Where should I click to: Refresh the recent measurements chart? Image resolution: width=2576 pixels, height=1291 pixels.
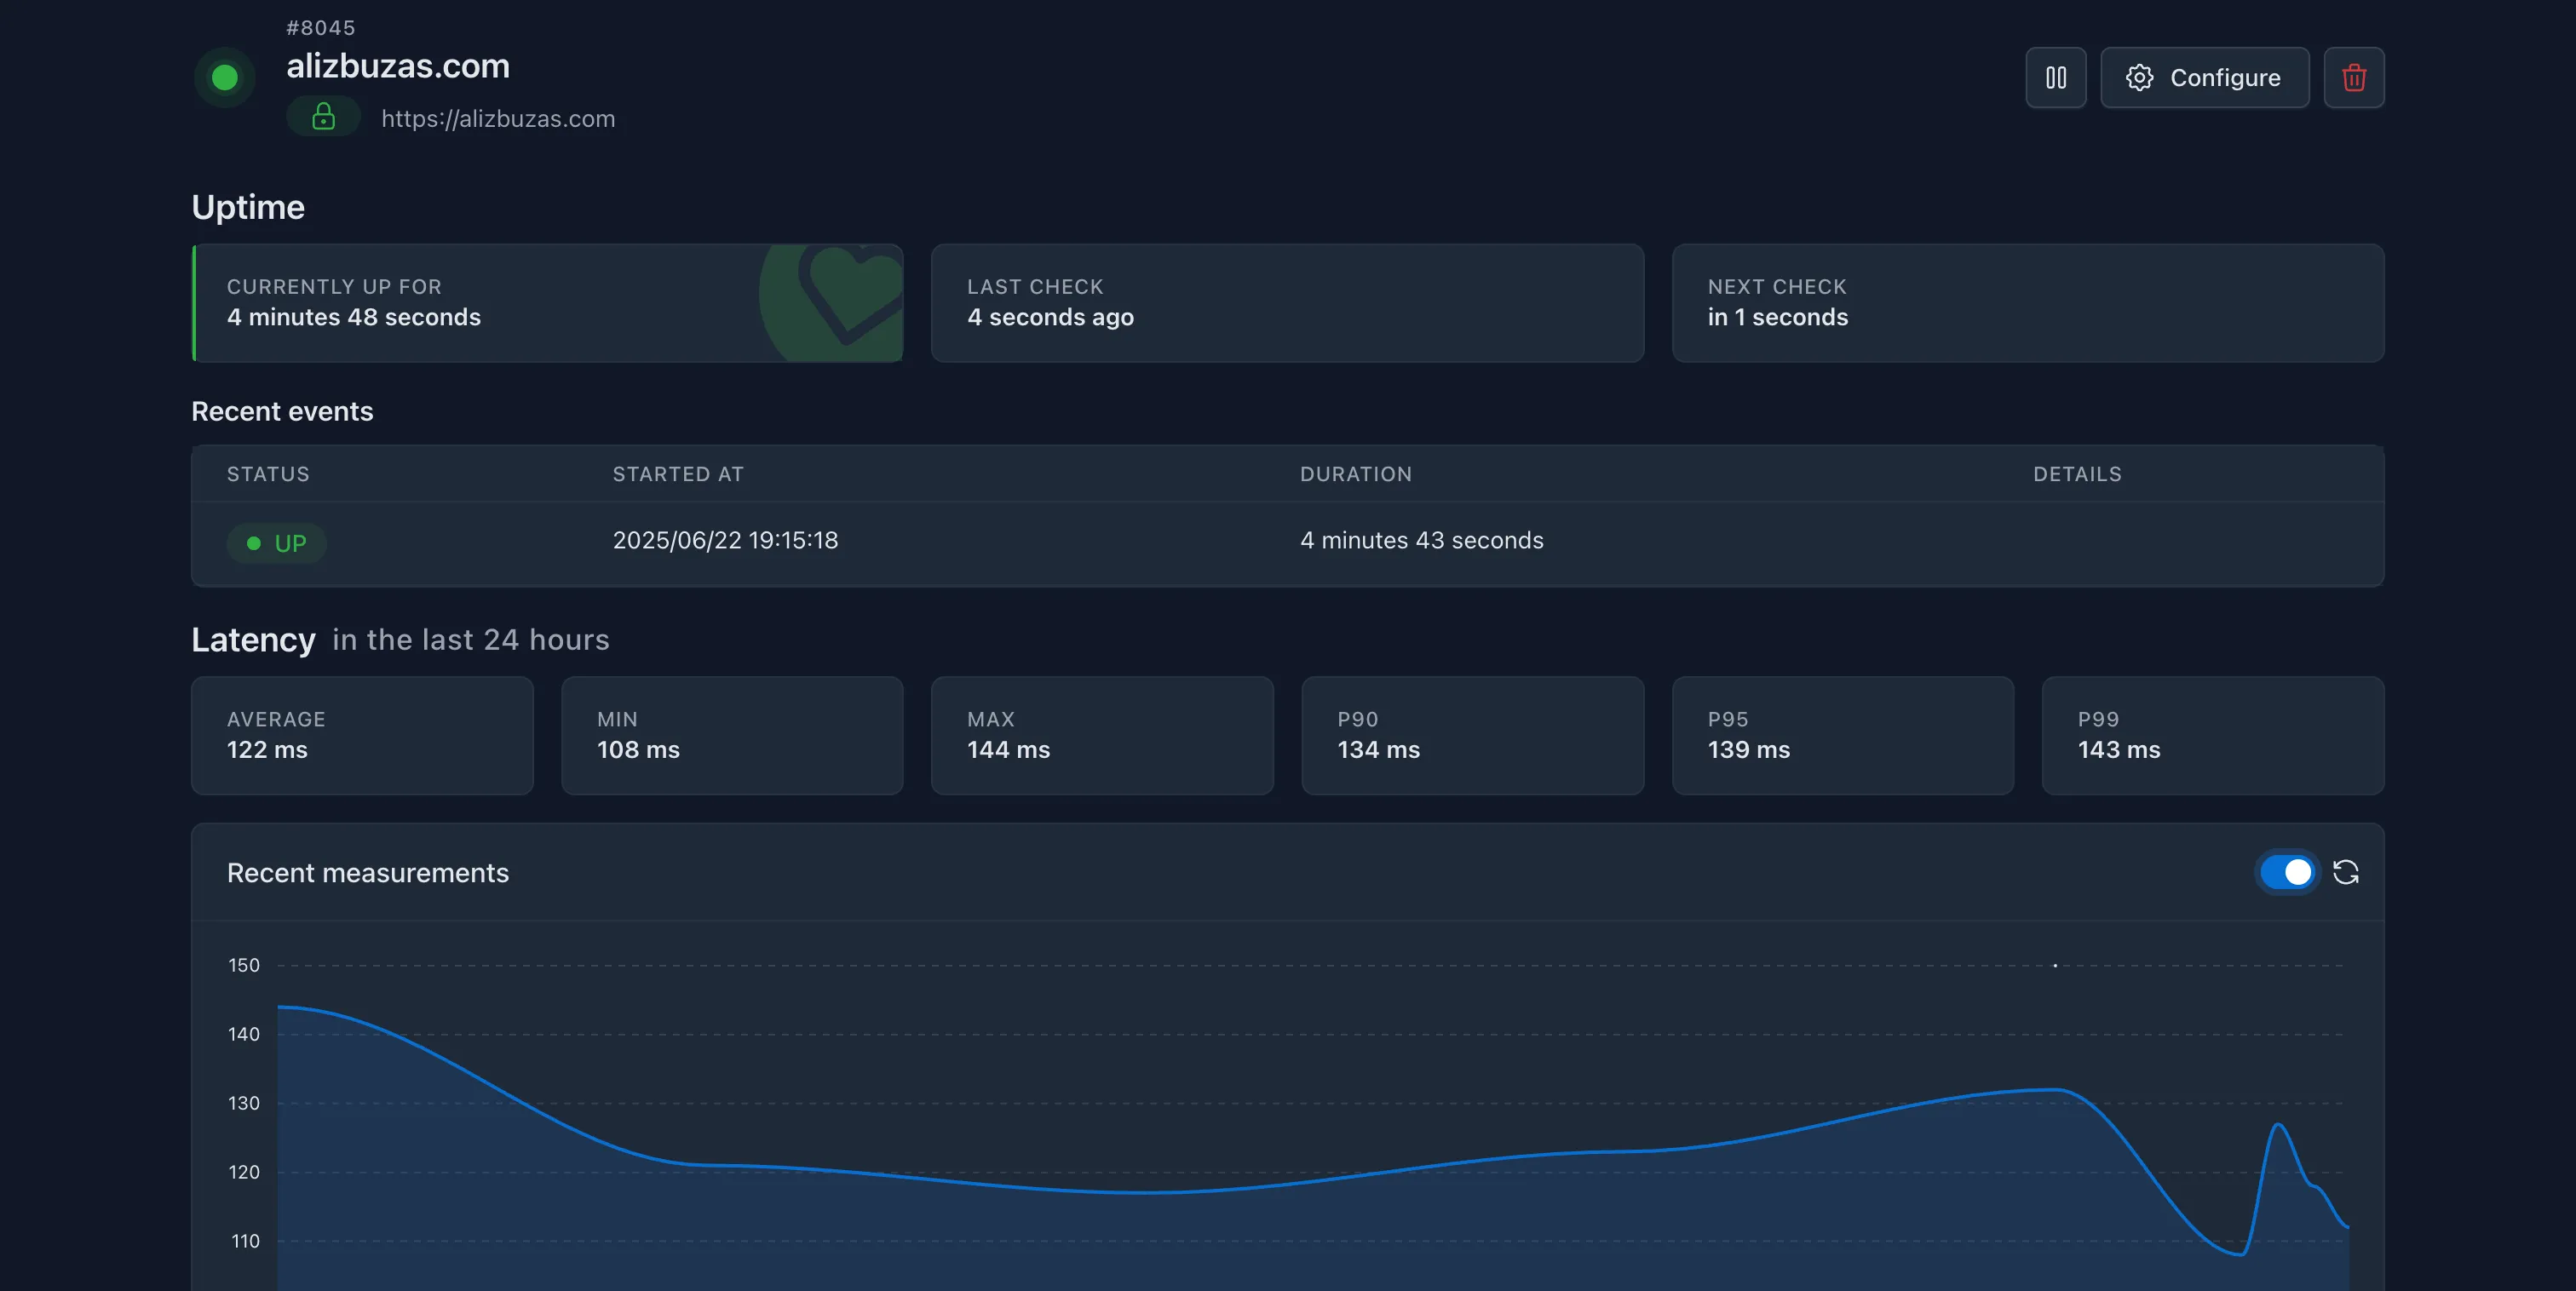pyautogui.click(x=2346, y=872)
